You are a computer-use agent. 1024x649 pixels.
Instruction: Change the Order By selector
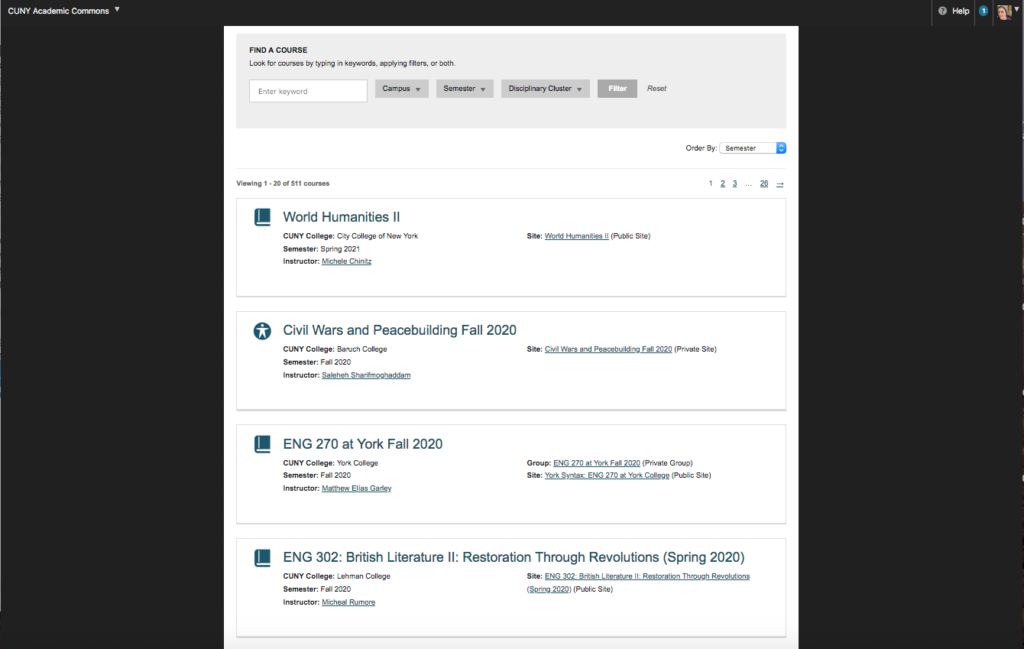(752, 147)
